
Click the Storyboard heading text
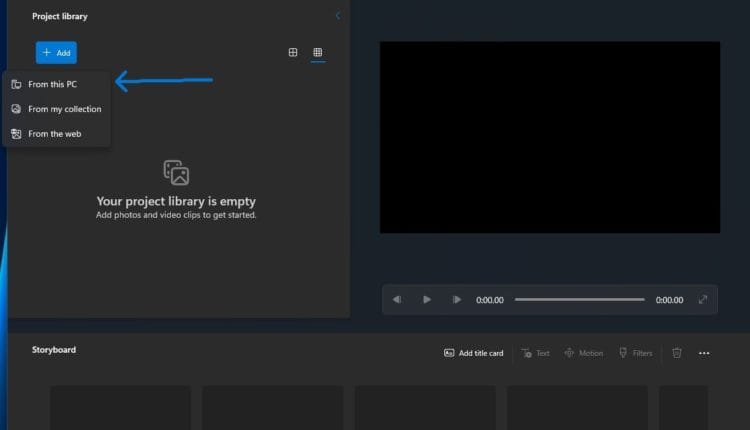pyautogui.click(x=54, y=350)
